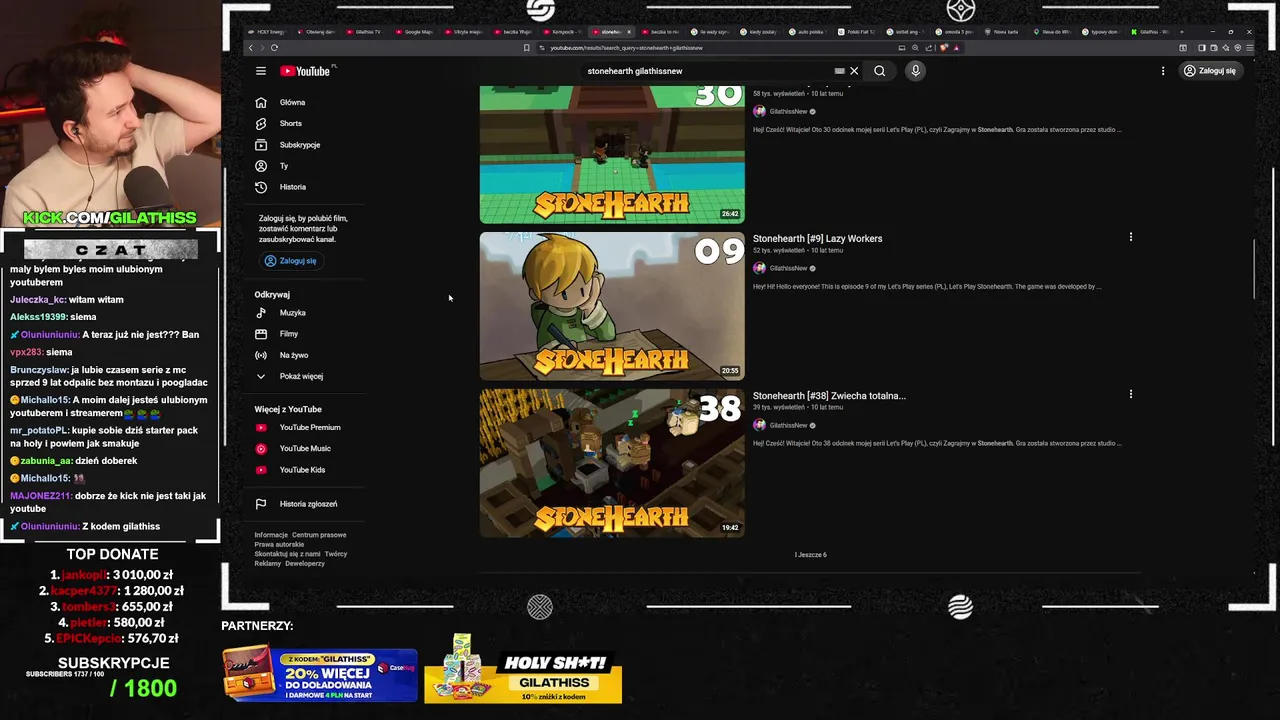The width and height of the screenshot is (1280, 720).
Task: Click Skontaktuj się z nami link
Action: pos(287,554)
